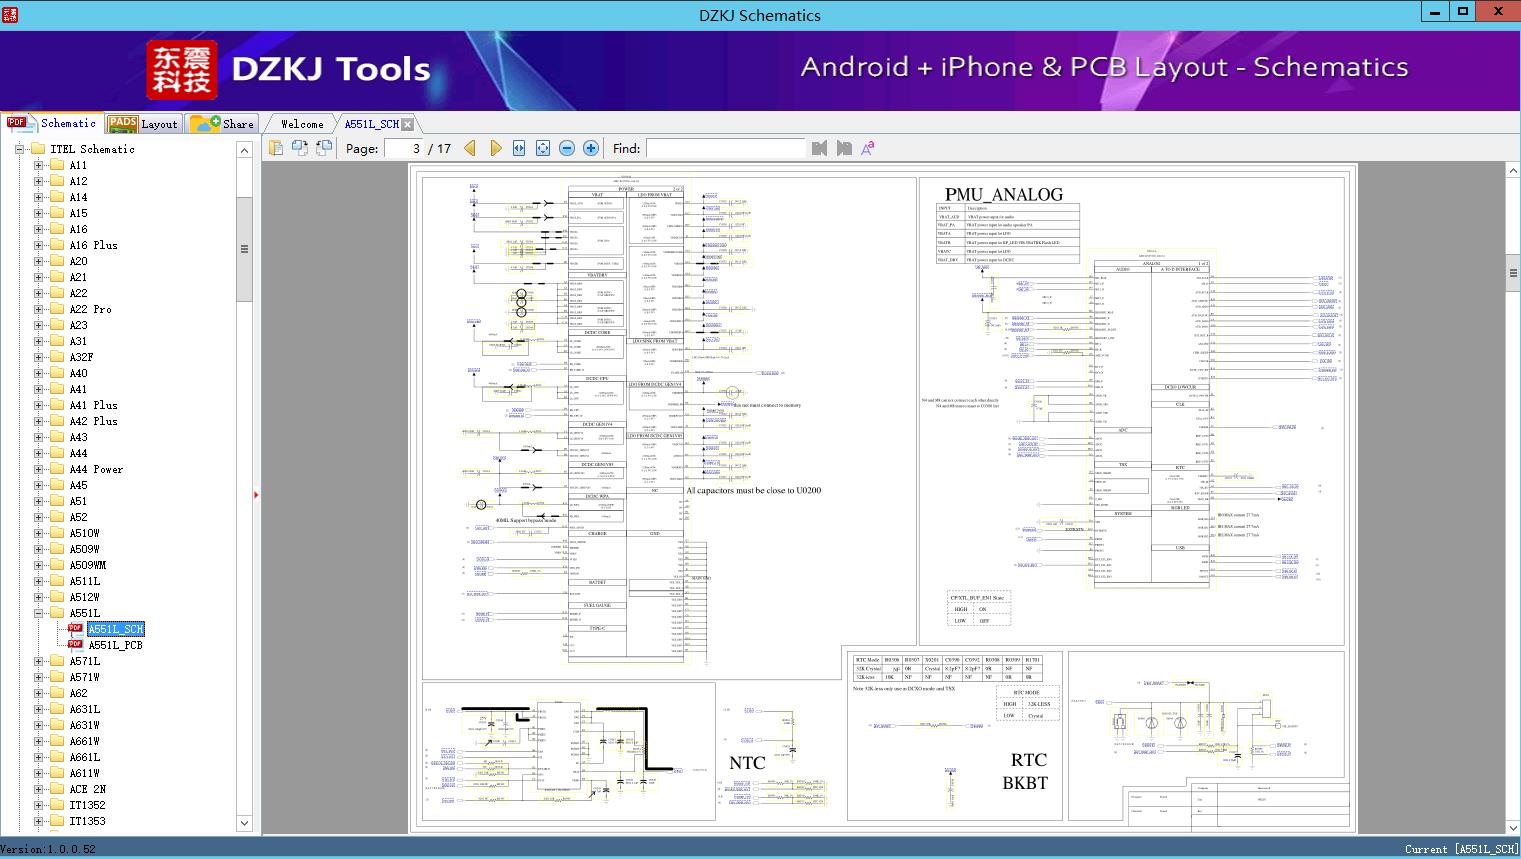Click the fit width icon

coord(519,148)
